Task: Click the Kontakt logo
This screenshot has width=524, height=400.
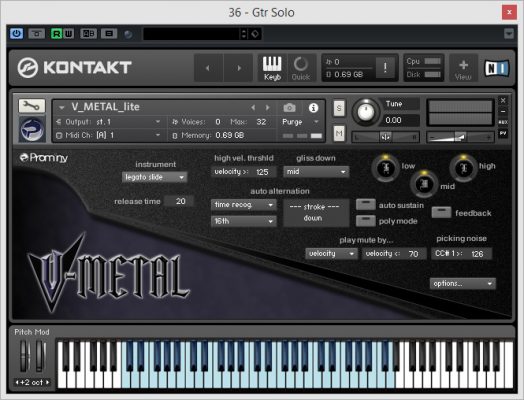Action: tap(75, 68)
